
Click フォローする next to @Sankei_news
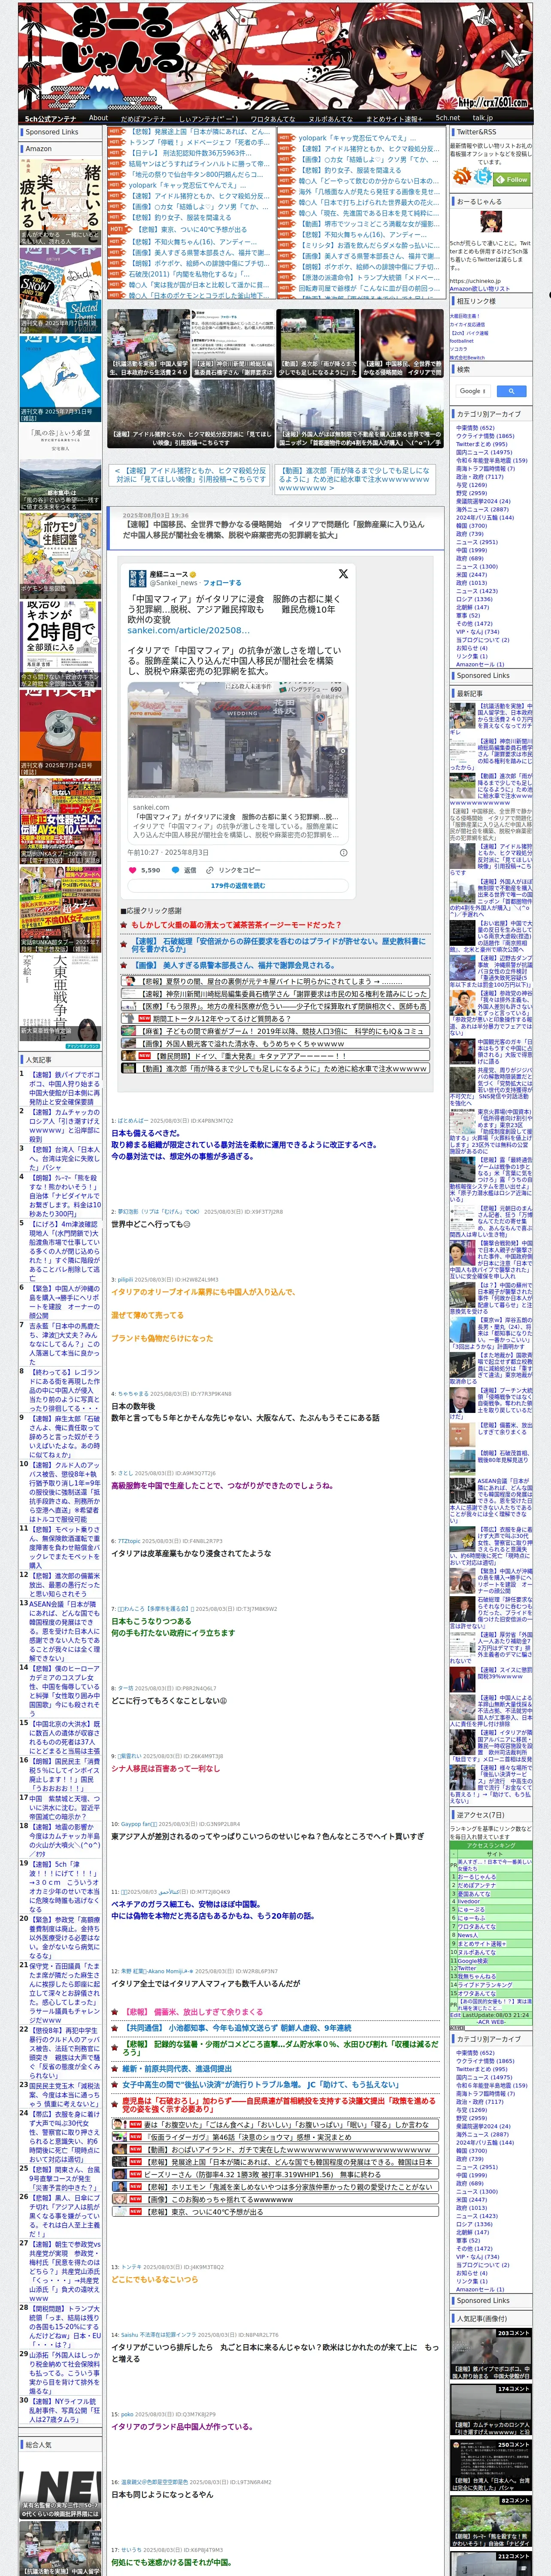[222, 582]
